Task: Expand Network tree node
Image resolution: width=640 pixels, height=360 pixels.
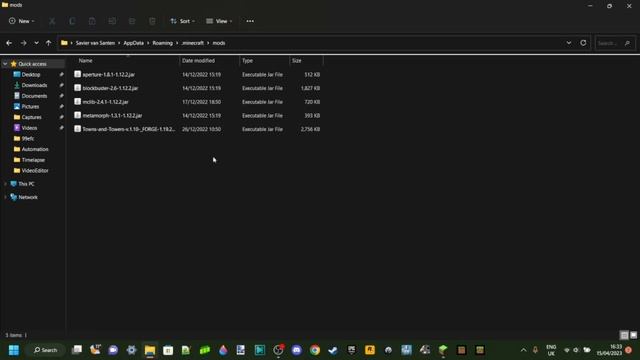Action: (x=5, y=197)
